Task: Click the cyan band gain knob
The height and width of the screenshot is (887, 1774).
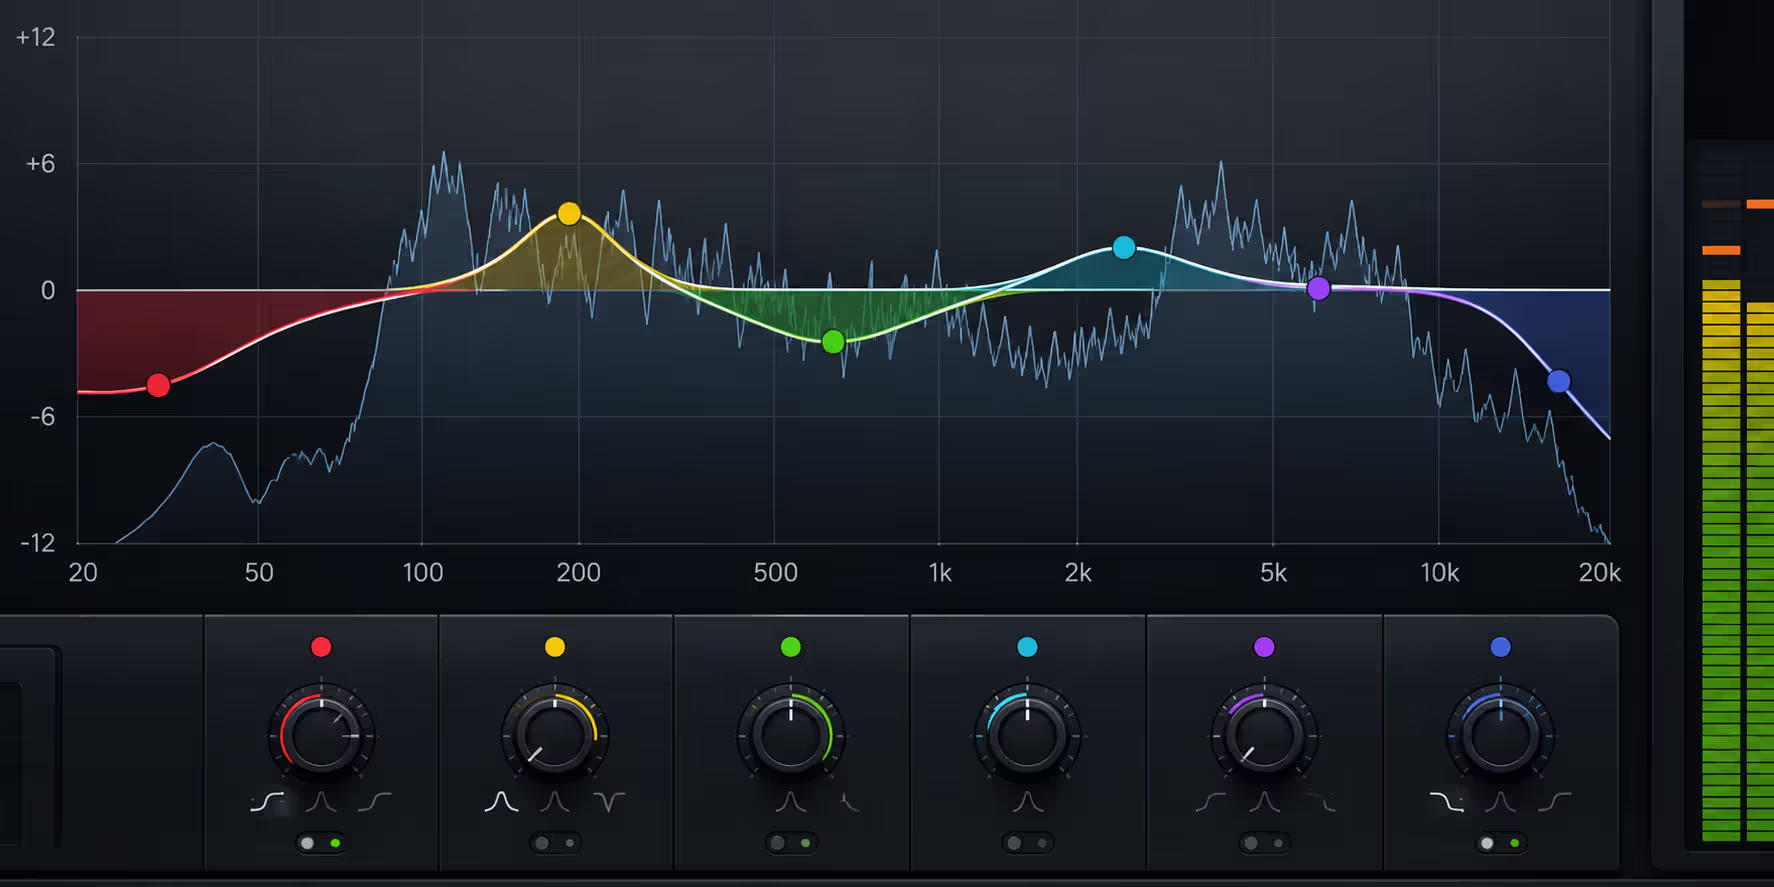Action: click(1027, 736)
